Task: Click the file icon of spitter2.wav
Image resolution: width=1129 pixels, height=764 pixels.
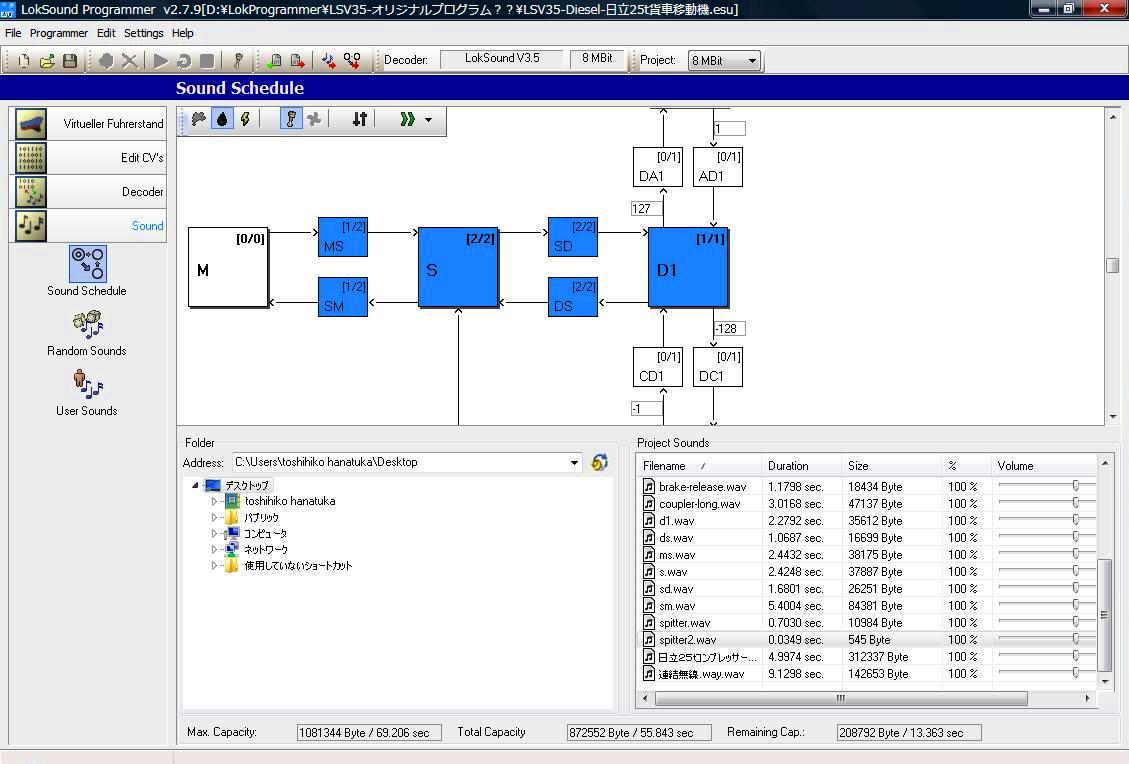Action: tap(649, 639)
